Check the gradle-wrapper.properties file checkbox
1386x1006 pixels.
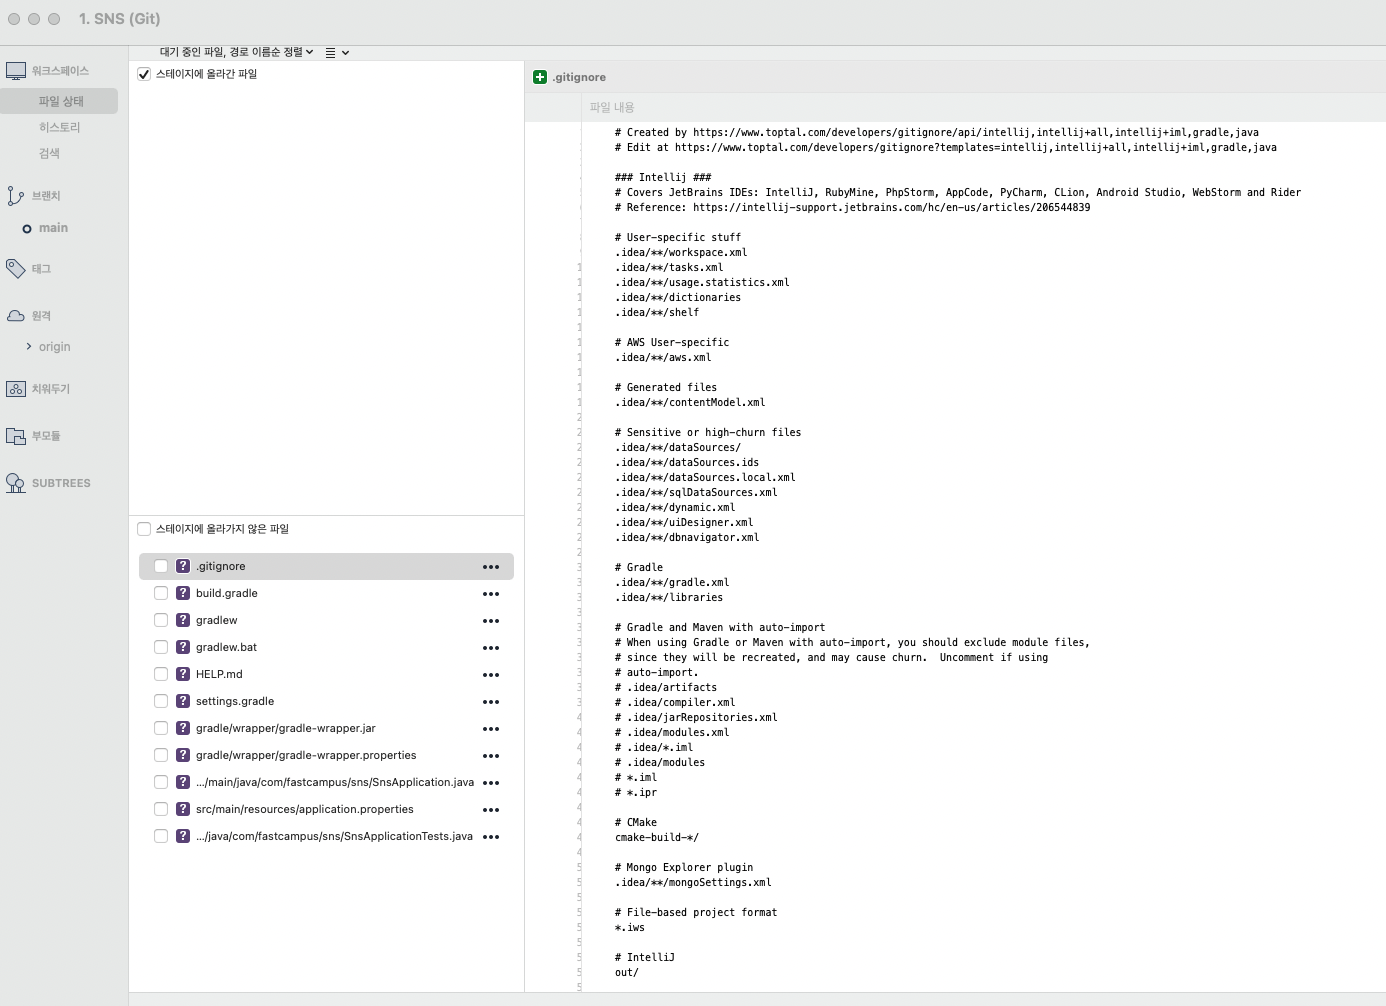point(161,755)
